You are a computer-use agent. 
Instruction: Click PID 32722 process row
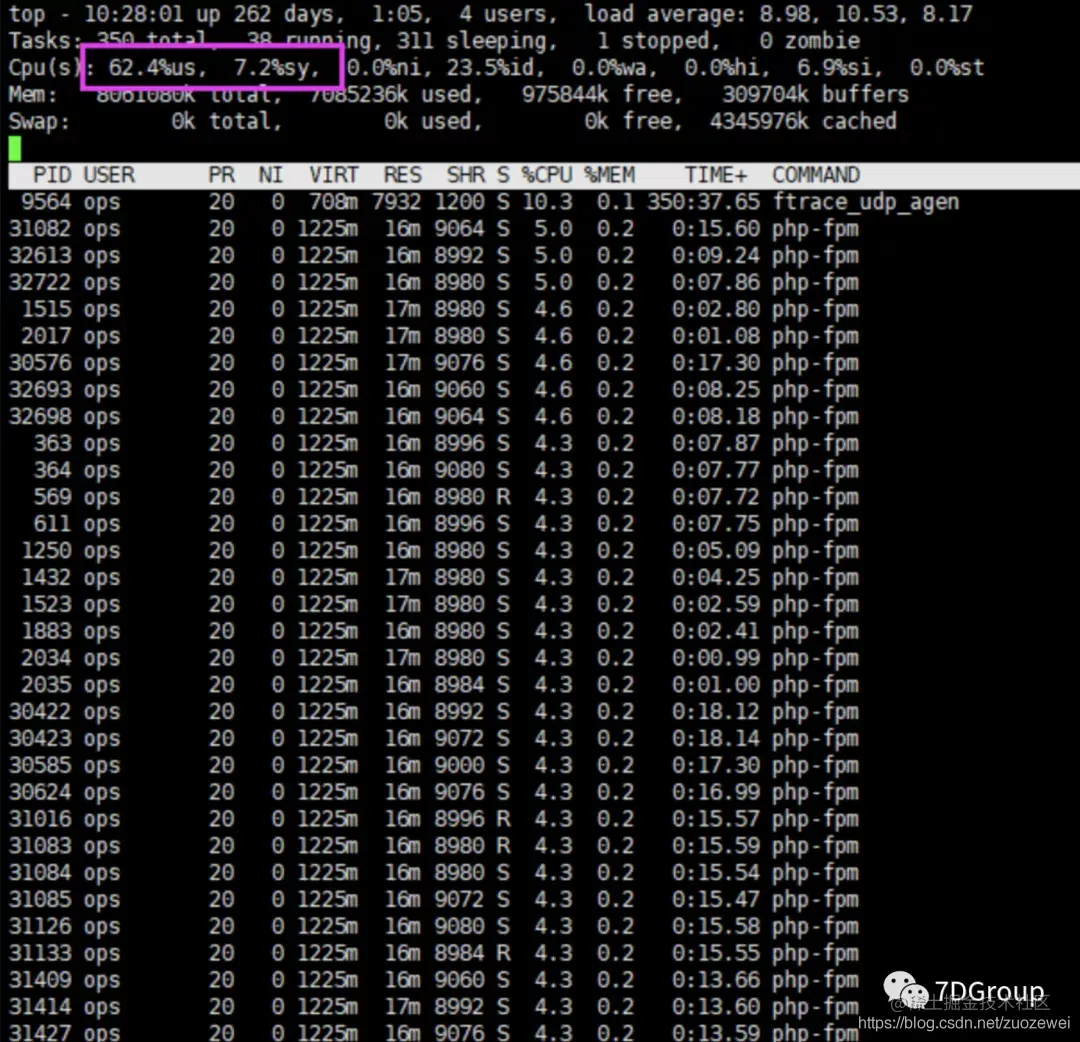[434, 282]
